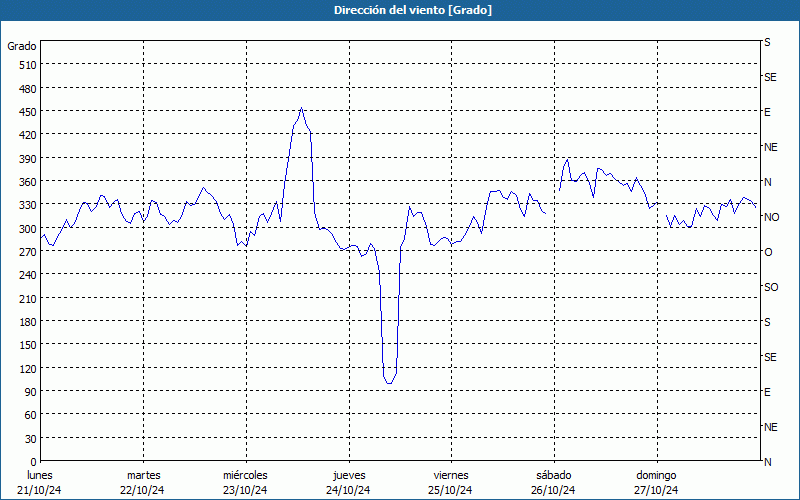Click the 'E' compass label level with 450
800x500 pixels.
pyautogui.click(x=767, y=112)
